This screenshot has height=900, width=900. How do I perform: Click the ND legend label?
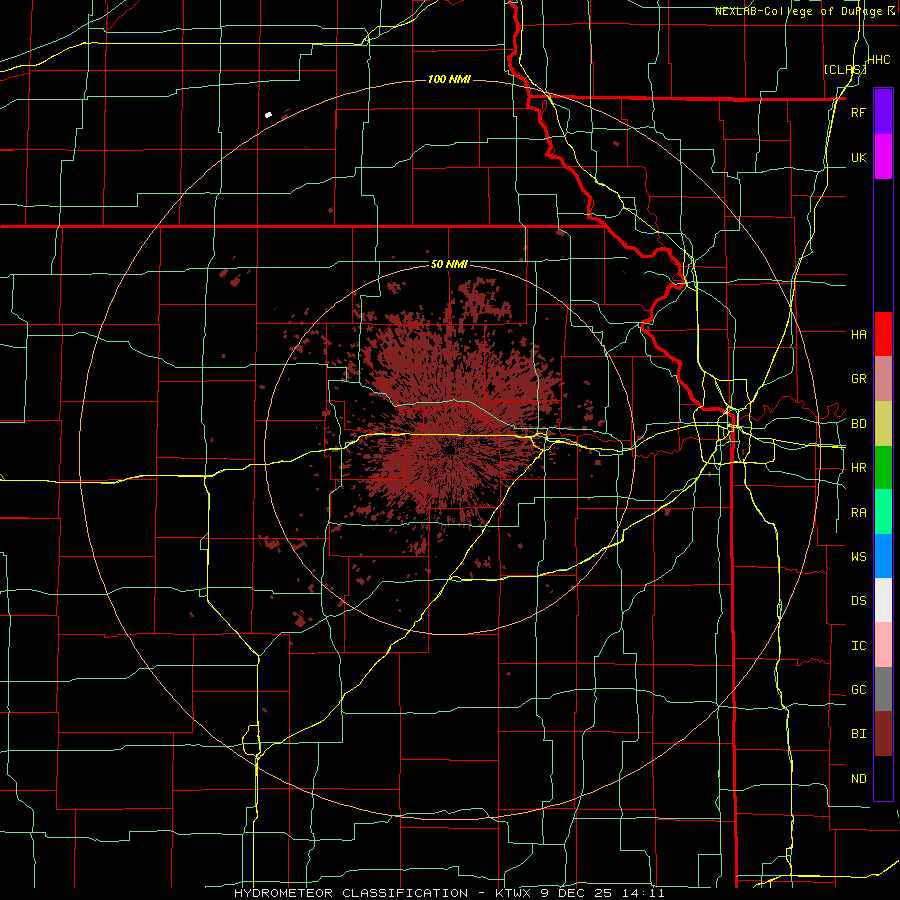(x=858, y=779)
